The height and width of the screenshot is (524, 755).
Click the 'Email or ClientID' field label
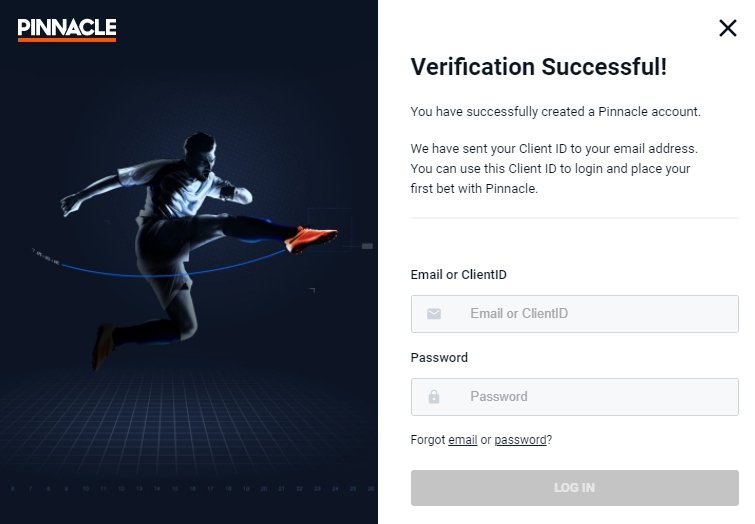(465, 275)
